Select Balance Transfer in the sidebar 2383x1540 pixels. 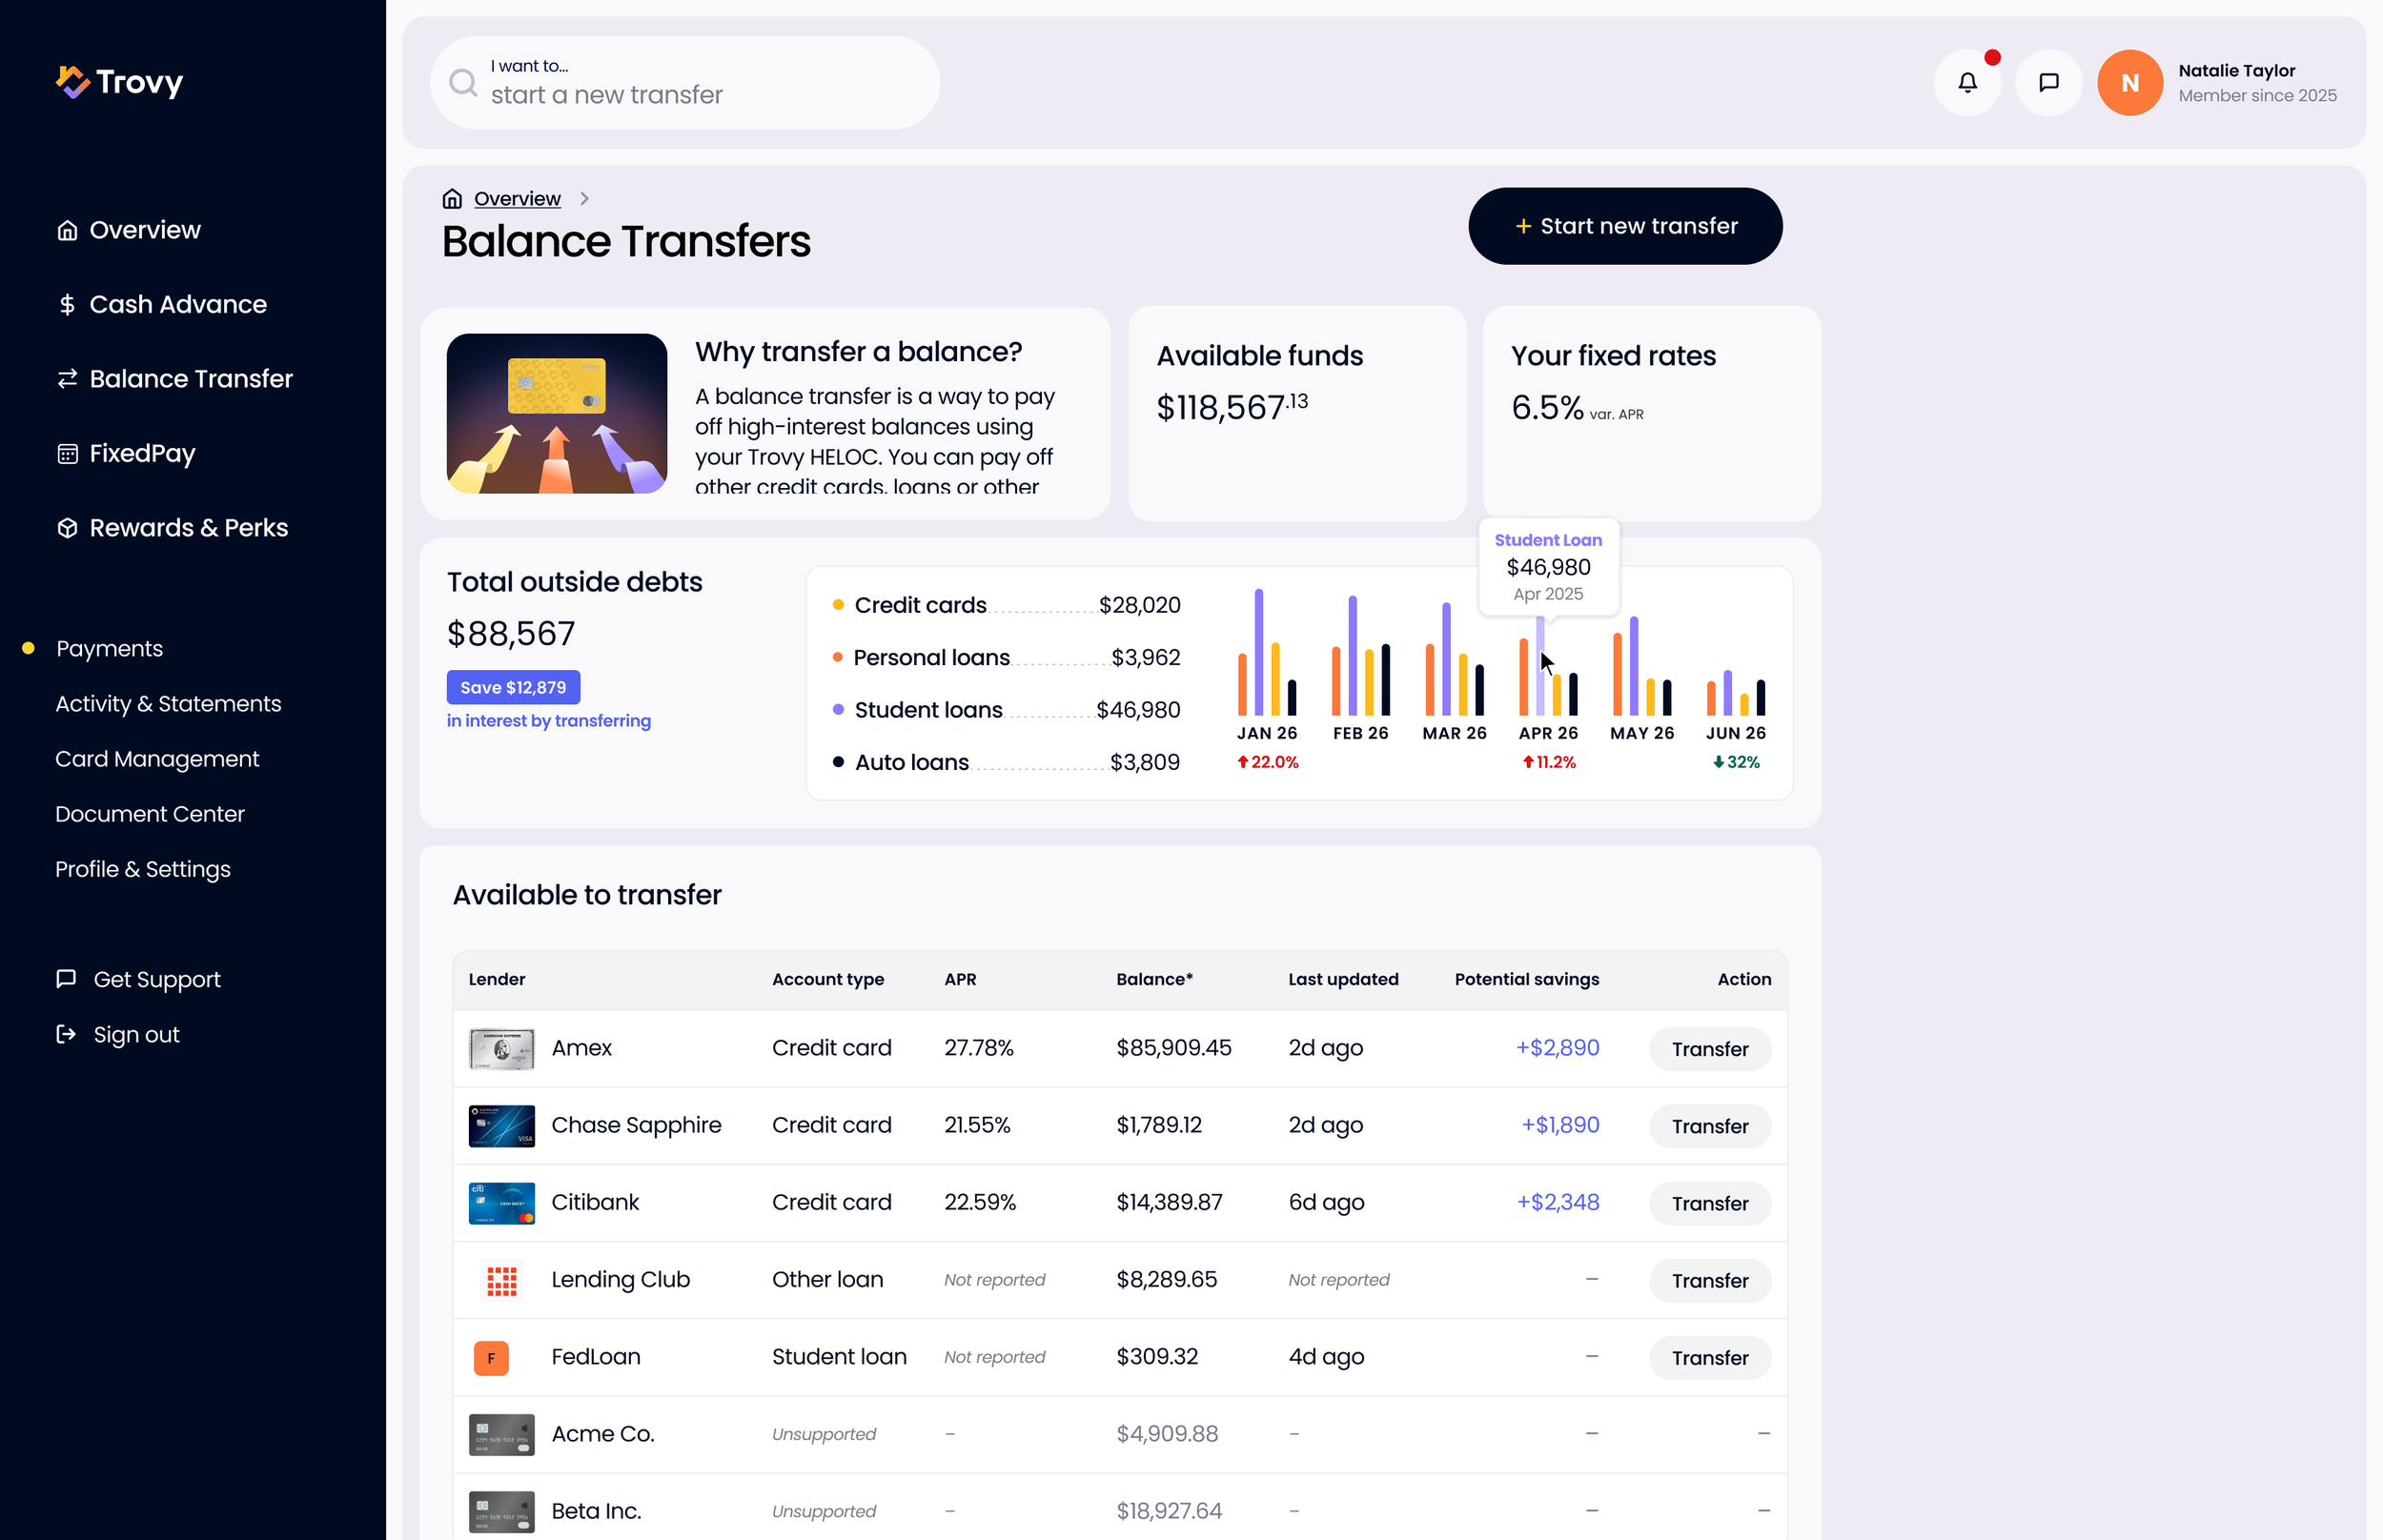tap(175, 379)
